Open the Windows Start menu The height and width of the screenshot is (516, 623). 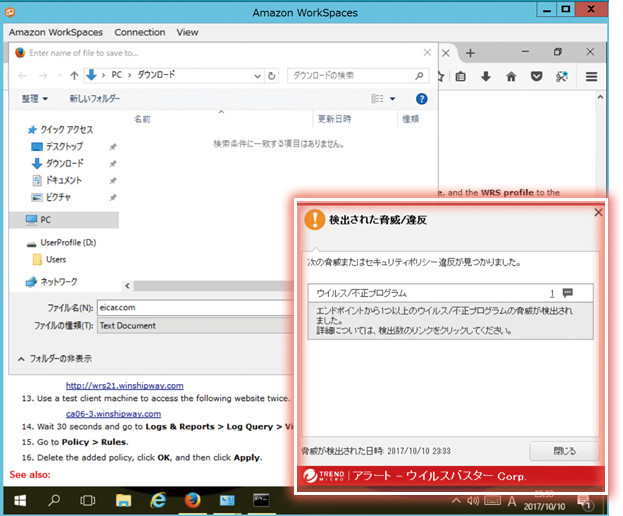[20, 501]
